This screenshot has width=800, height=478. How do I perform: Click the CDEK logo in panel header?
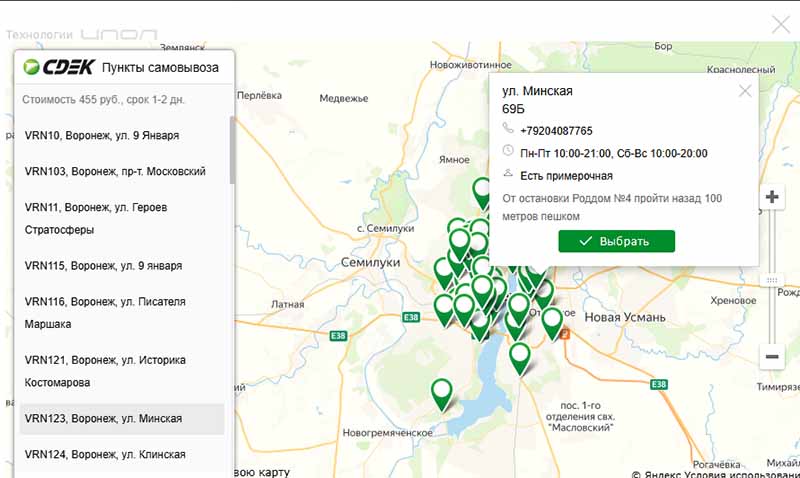pos(59,67)
